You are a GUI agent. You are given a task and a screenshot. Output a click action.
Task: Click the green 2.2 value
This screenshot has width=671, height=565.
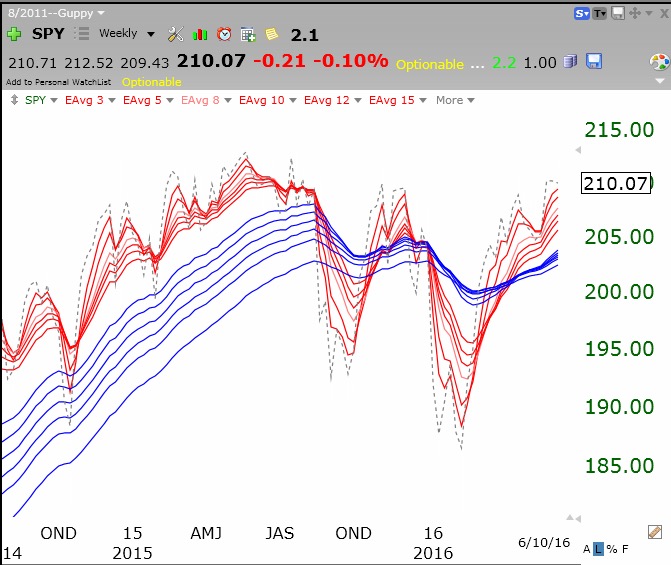[504, 63]
